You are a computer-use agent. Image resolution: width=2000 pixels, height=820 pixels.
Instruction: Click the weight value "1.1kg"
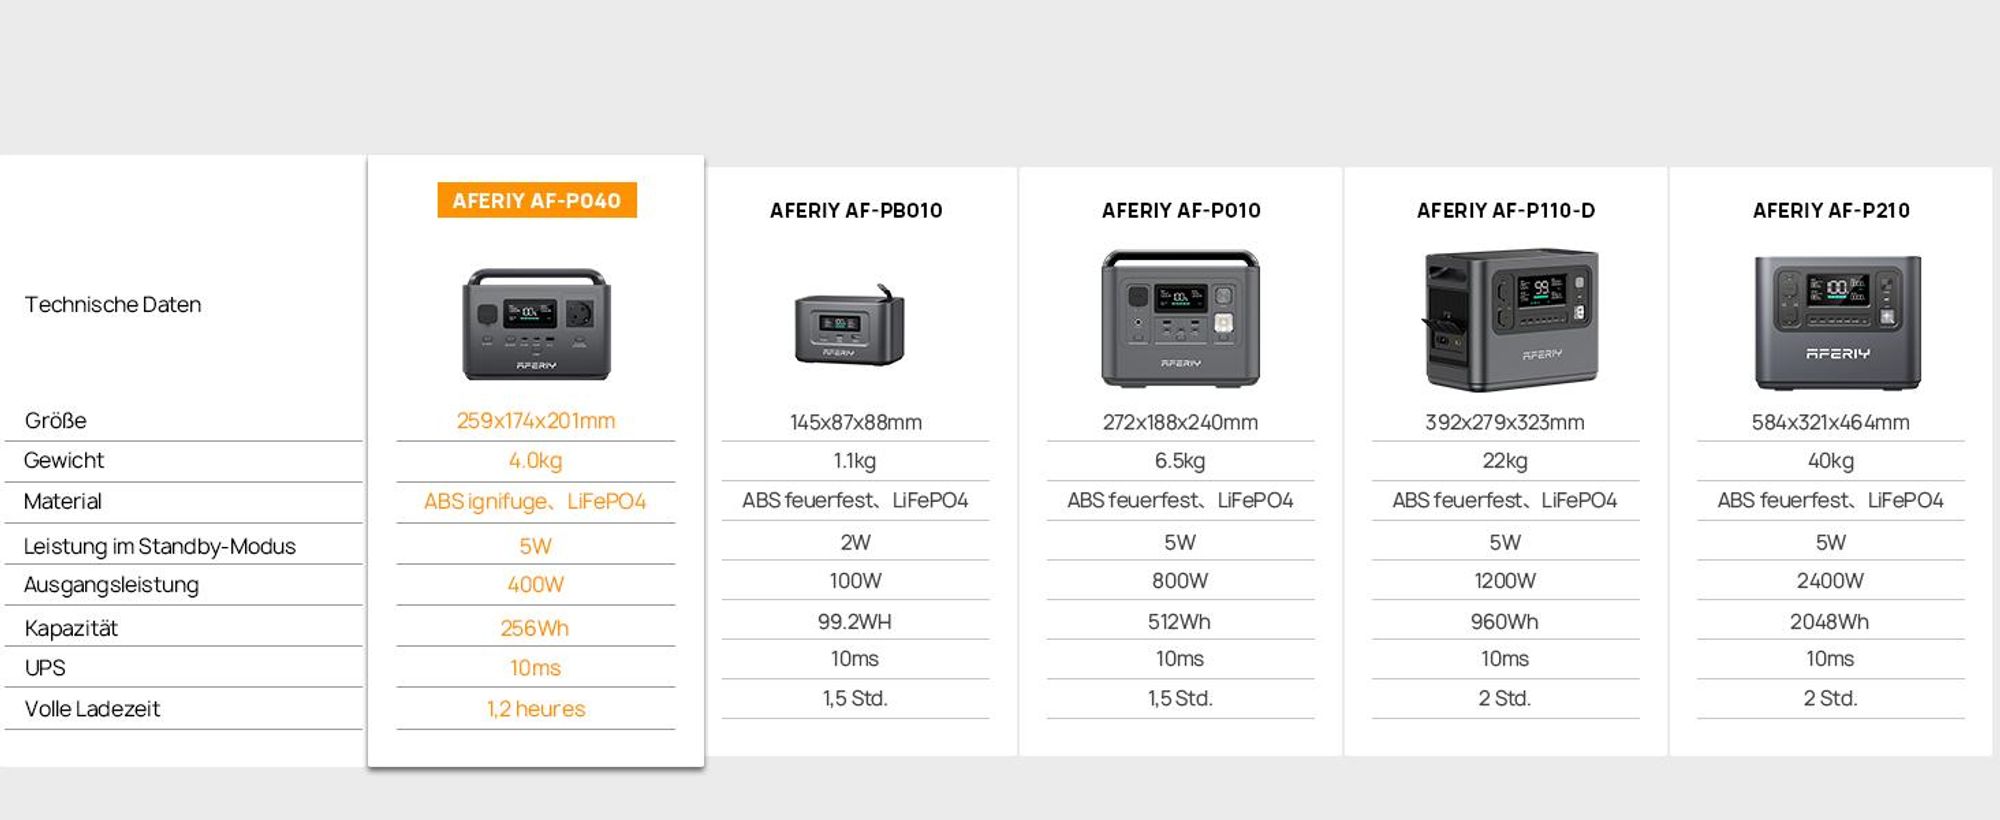click(855, 460)
